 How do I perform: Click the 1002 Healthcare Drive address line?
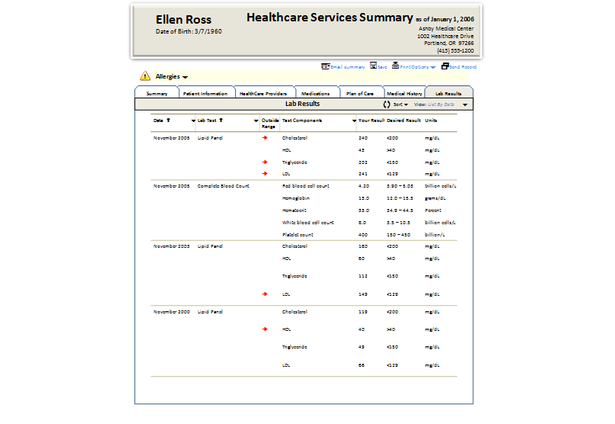click(x=445, y=36)
